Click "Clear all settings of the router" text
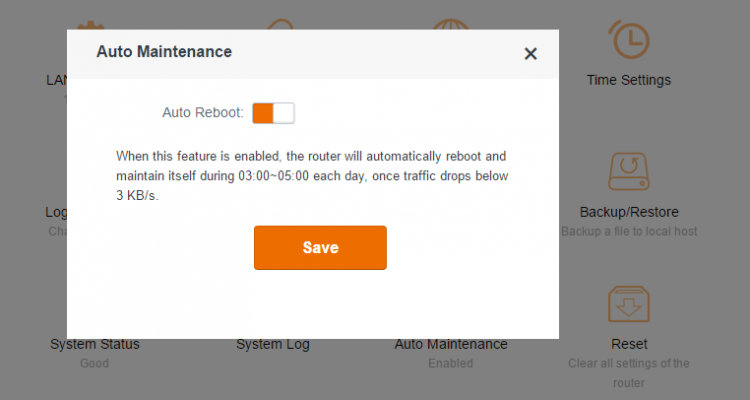Image resolution: width=750 pixels, height=400 pixels. point(629,372)
